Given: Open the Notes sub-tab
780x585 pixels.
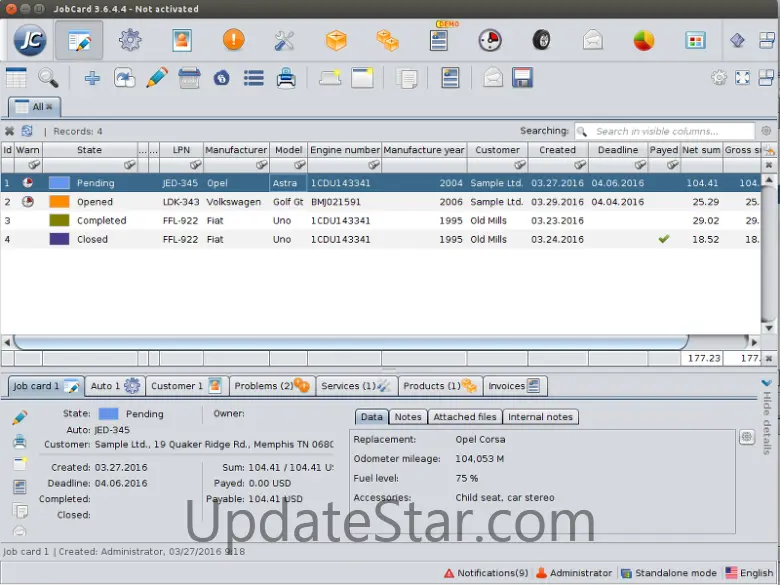Looking at the screenshot, I should coord(408,417).
